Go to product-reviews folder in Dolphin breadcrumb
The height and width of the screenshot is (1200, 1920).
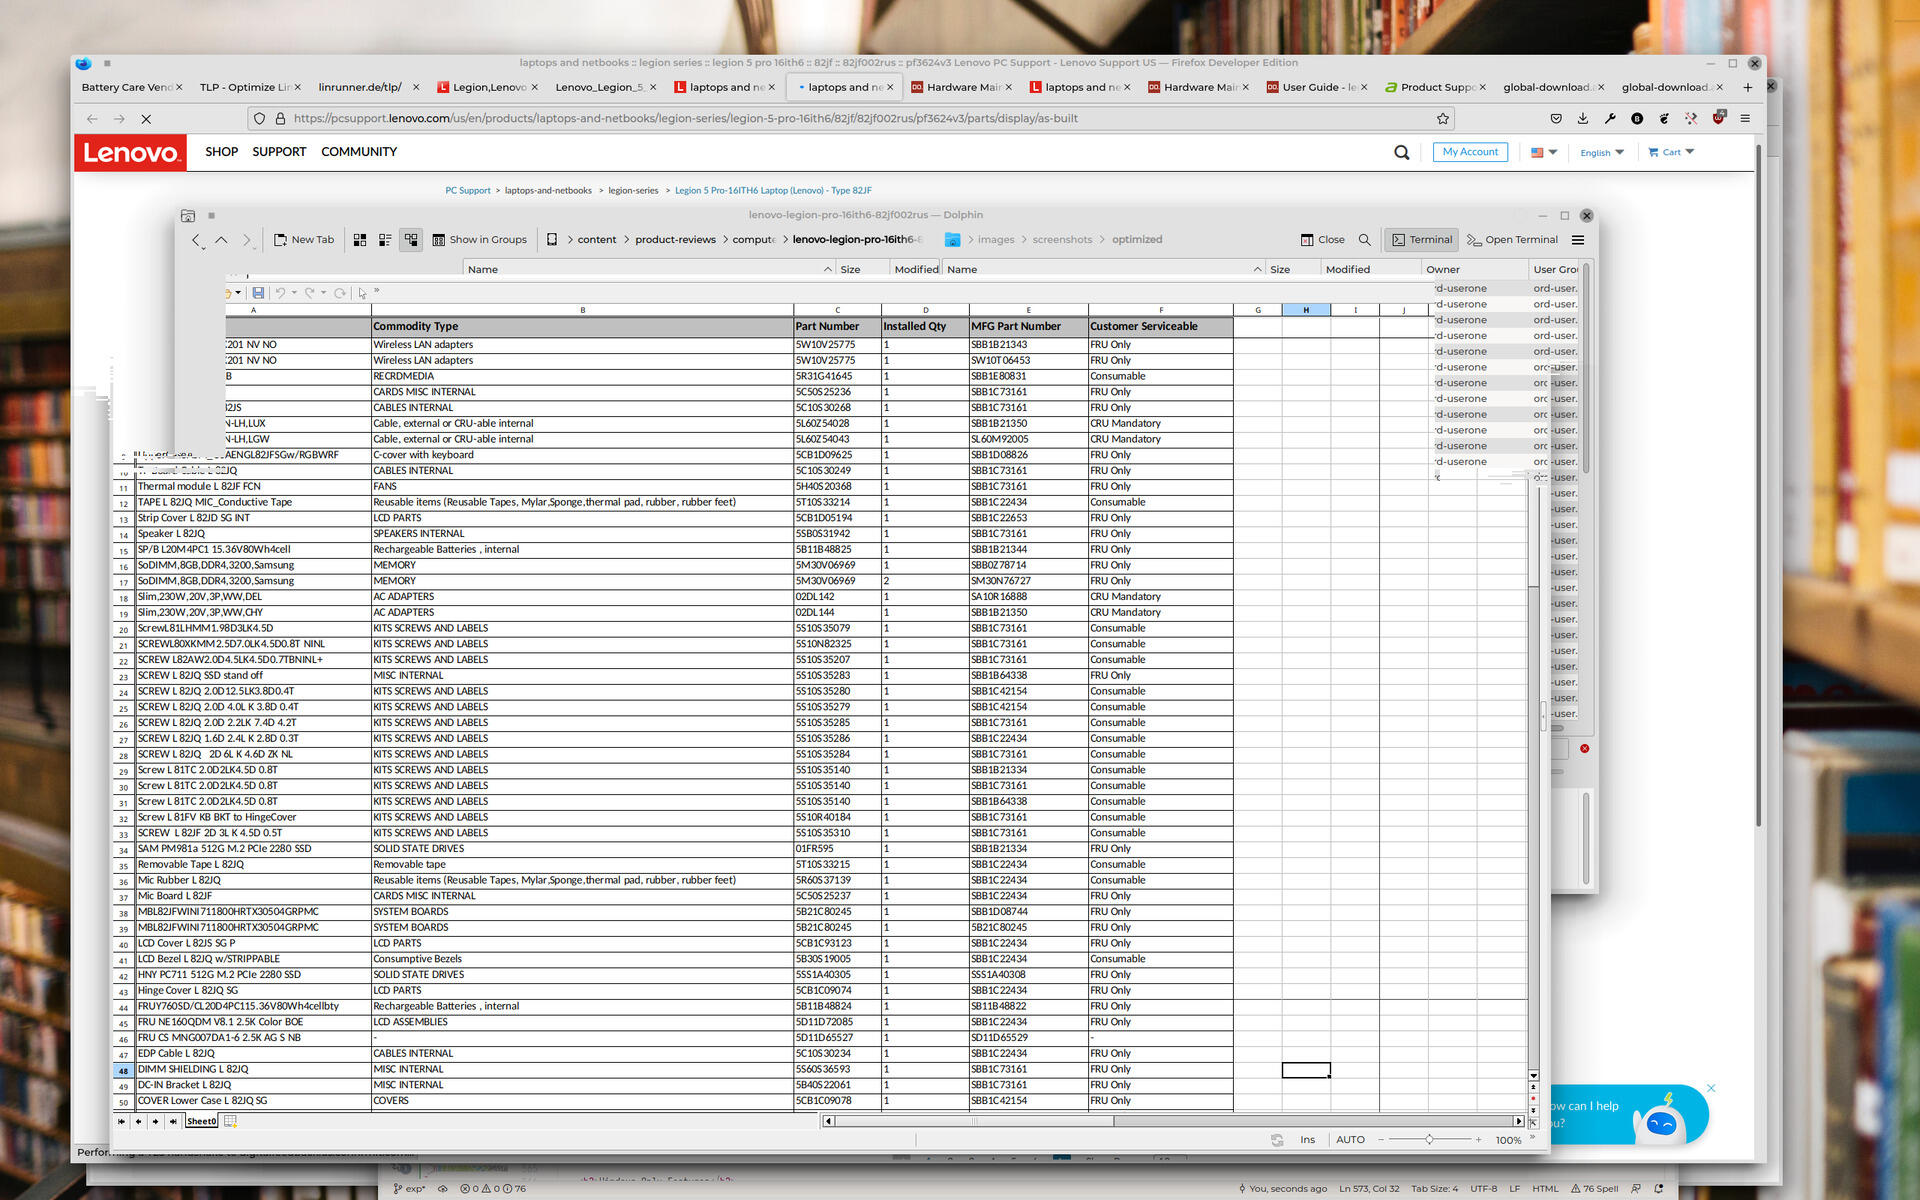coord(675,240)
